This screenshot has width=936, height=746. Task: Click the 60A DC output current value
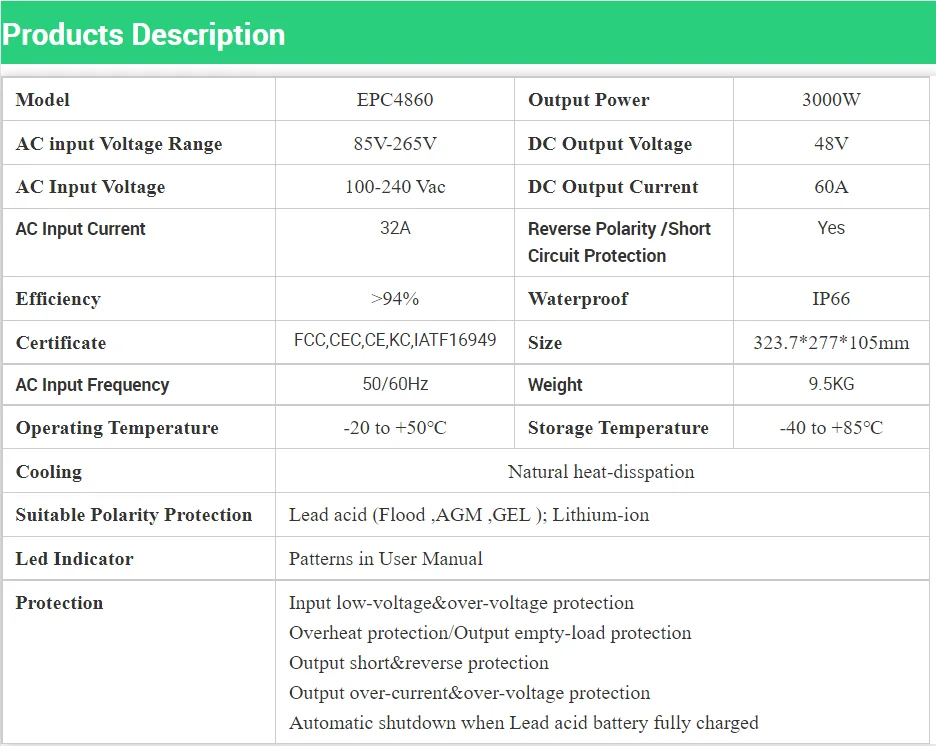831,187
